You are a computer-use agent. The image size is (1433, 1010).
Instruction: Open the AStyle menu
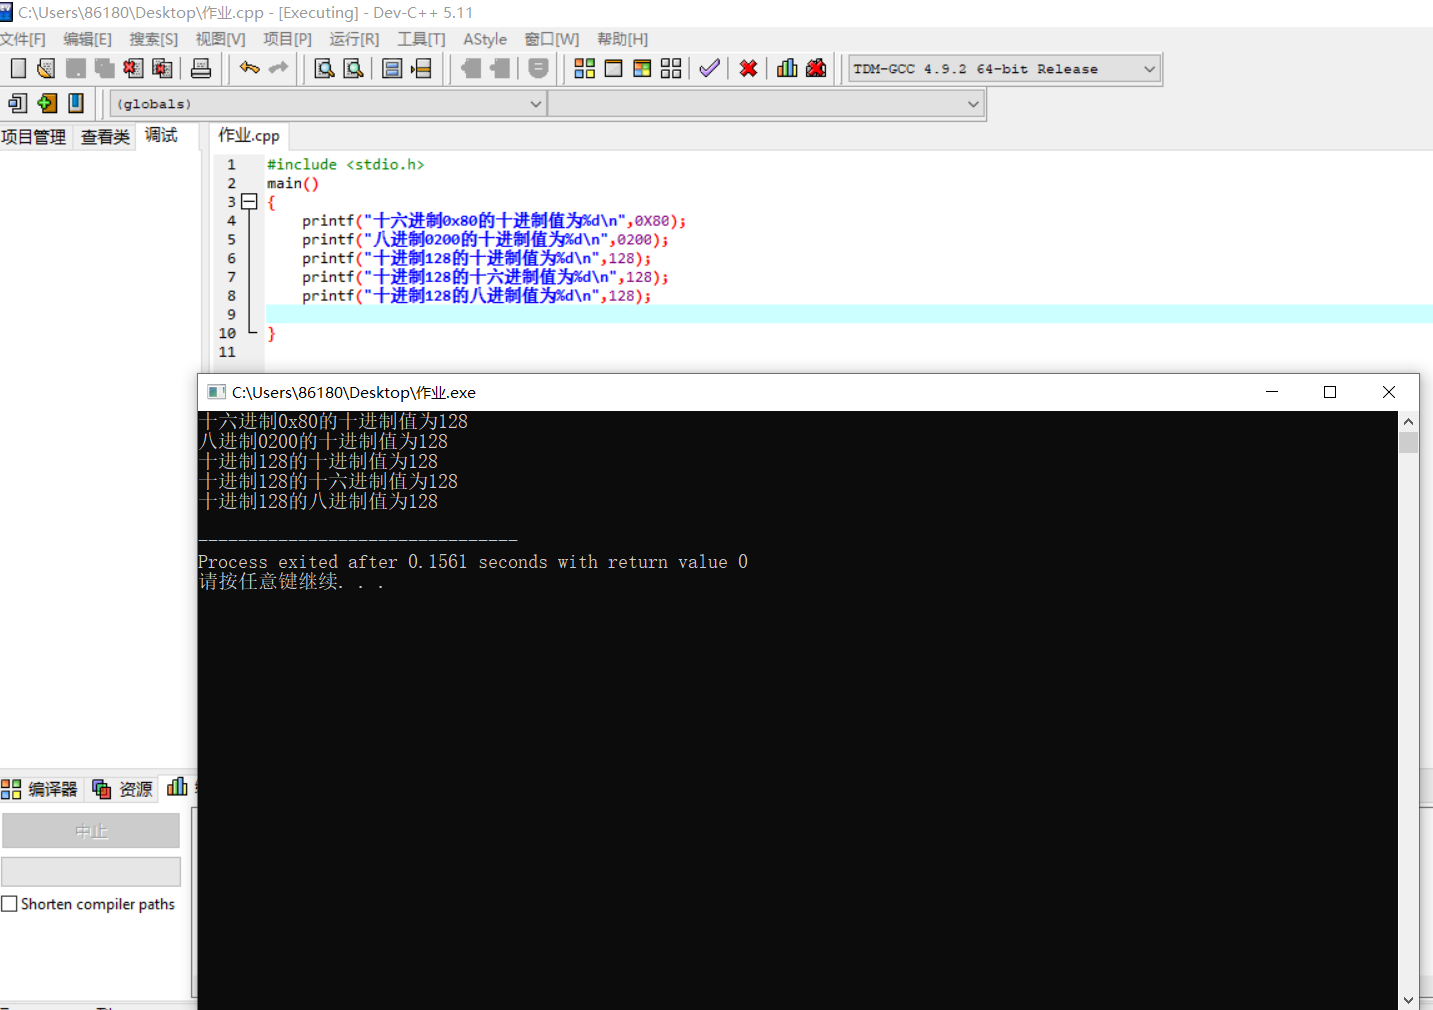(x=485, y=39)
